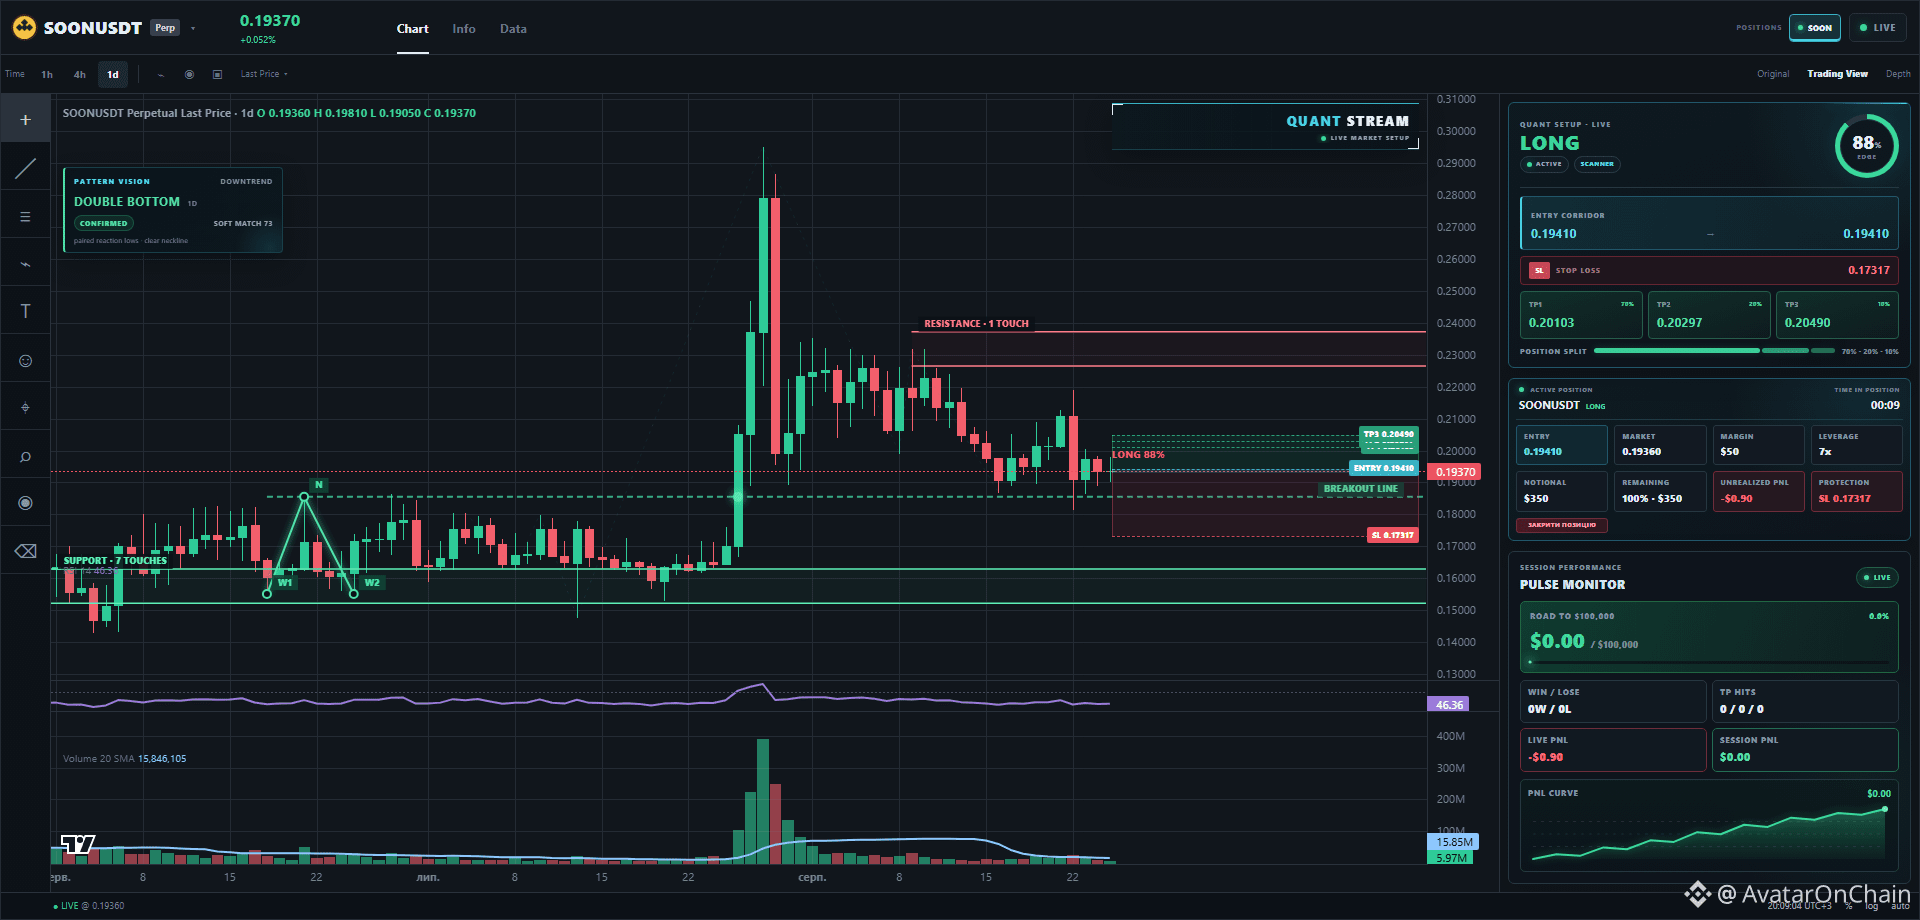Open the Data tab
This screenshot has height=920, width=1920.
(x=513, y=29)
